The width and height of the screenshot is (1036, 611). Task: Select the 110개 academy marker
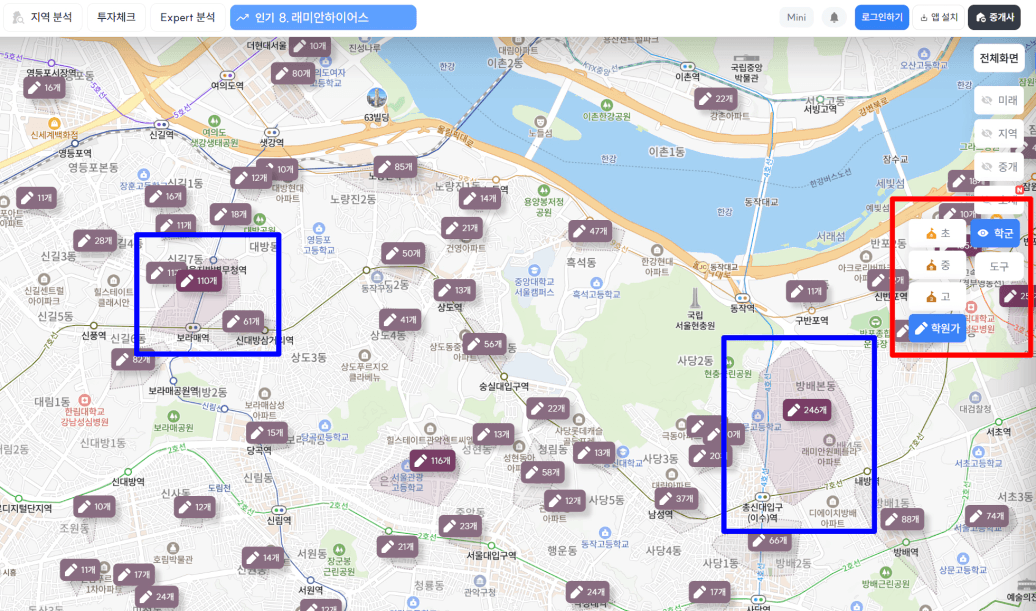click(199, 281)
